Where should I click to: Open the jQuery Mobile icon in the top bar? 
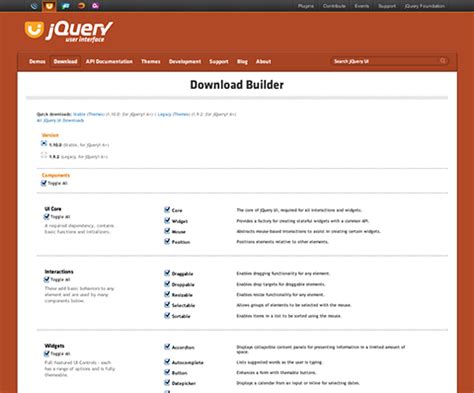click(x=66, y=6)
